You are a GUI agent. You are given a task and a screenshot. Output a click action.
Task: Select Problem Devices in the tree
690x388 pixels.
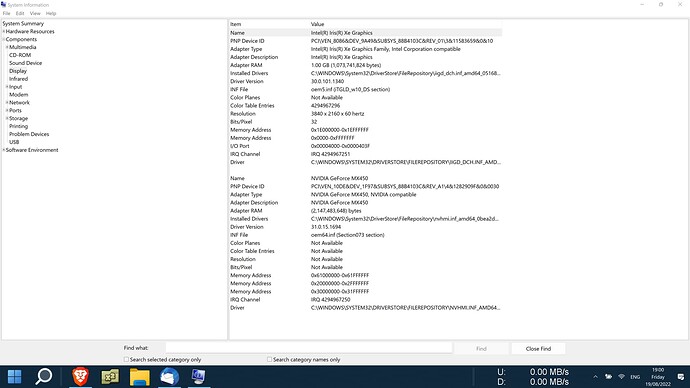[29, 134]
